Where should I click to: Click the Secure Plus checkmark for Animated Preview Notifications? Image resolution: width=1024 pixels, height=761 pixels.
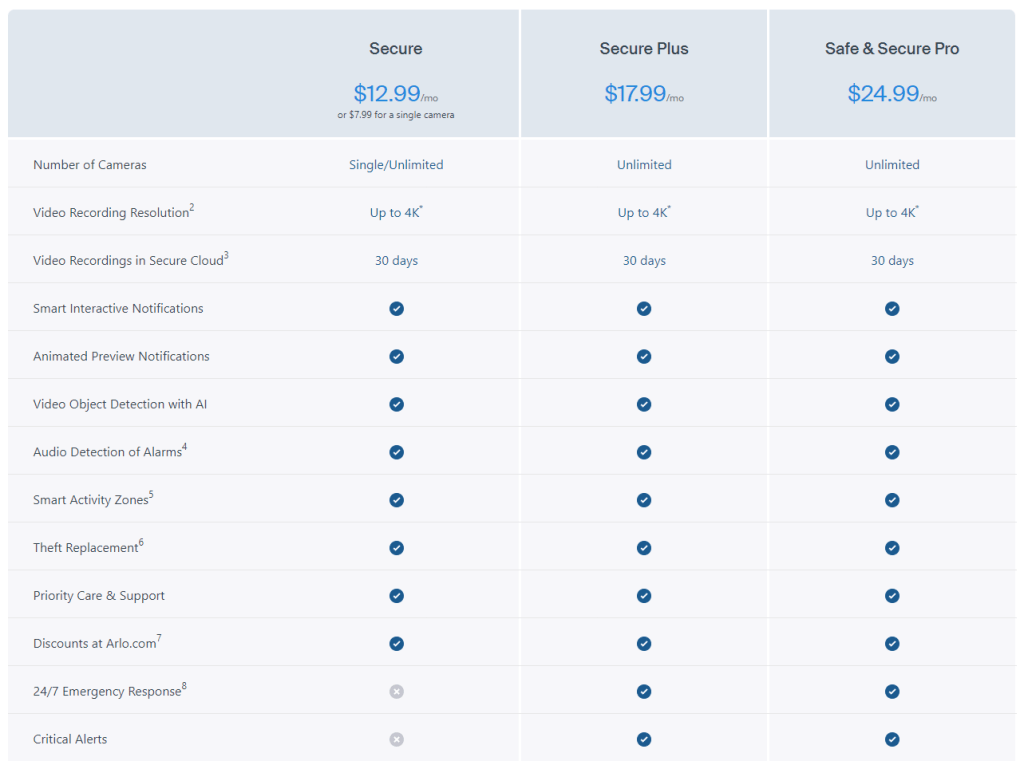pos(644,357)
